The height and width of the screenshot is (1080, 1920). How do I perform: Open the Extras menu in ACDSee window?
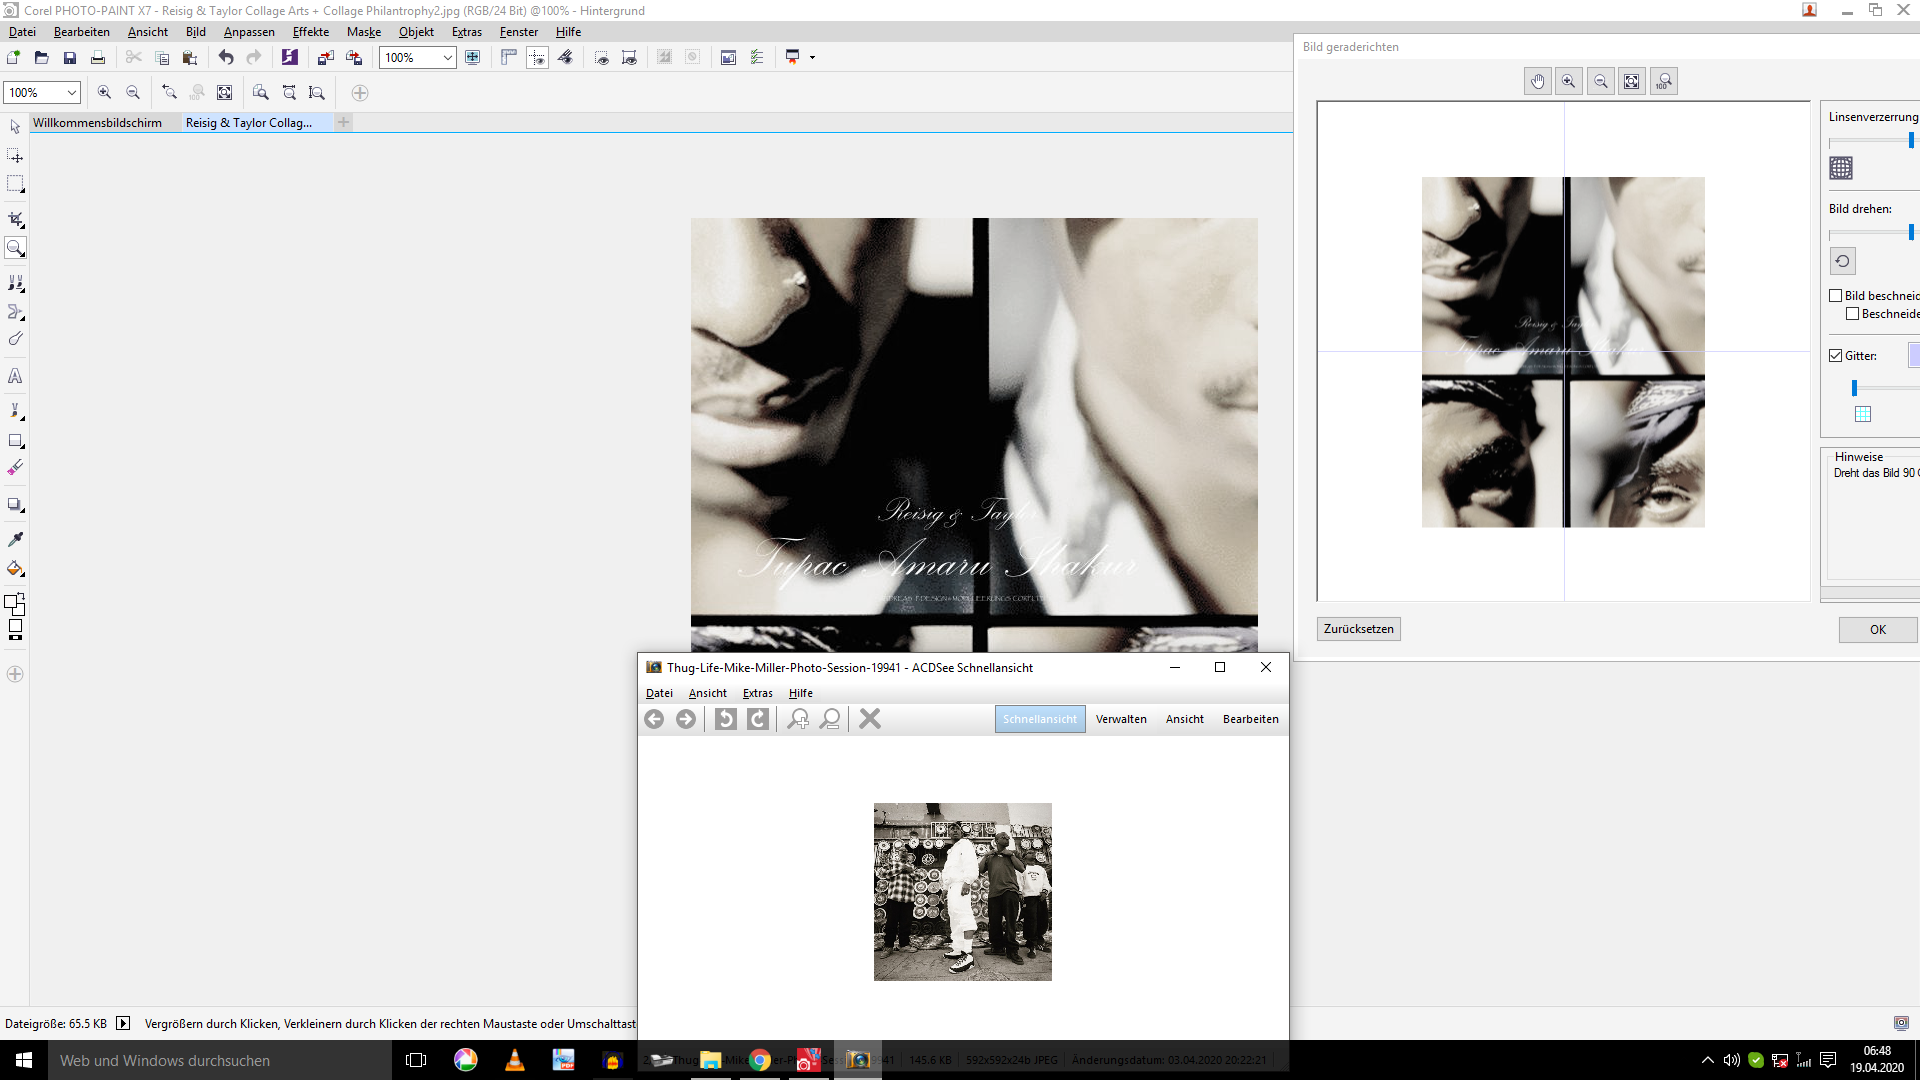758,693
